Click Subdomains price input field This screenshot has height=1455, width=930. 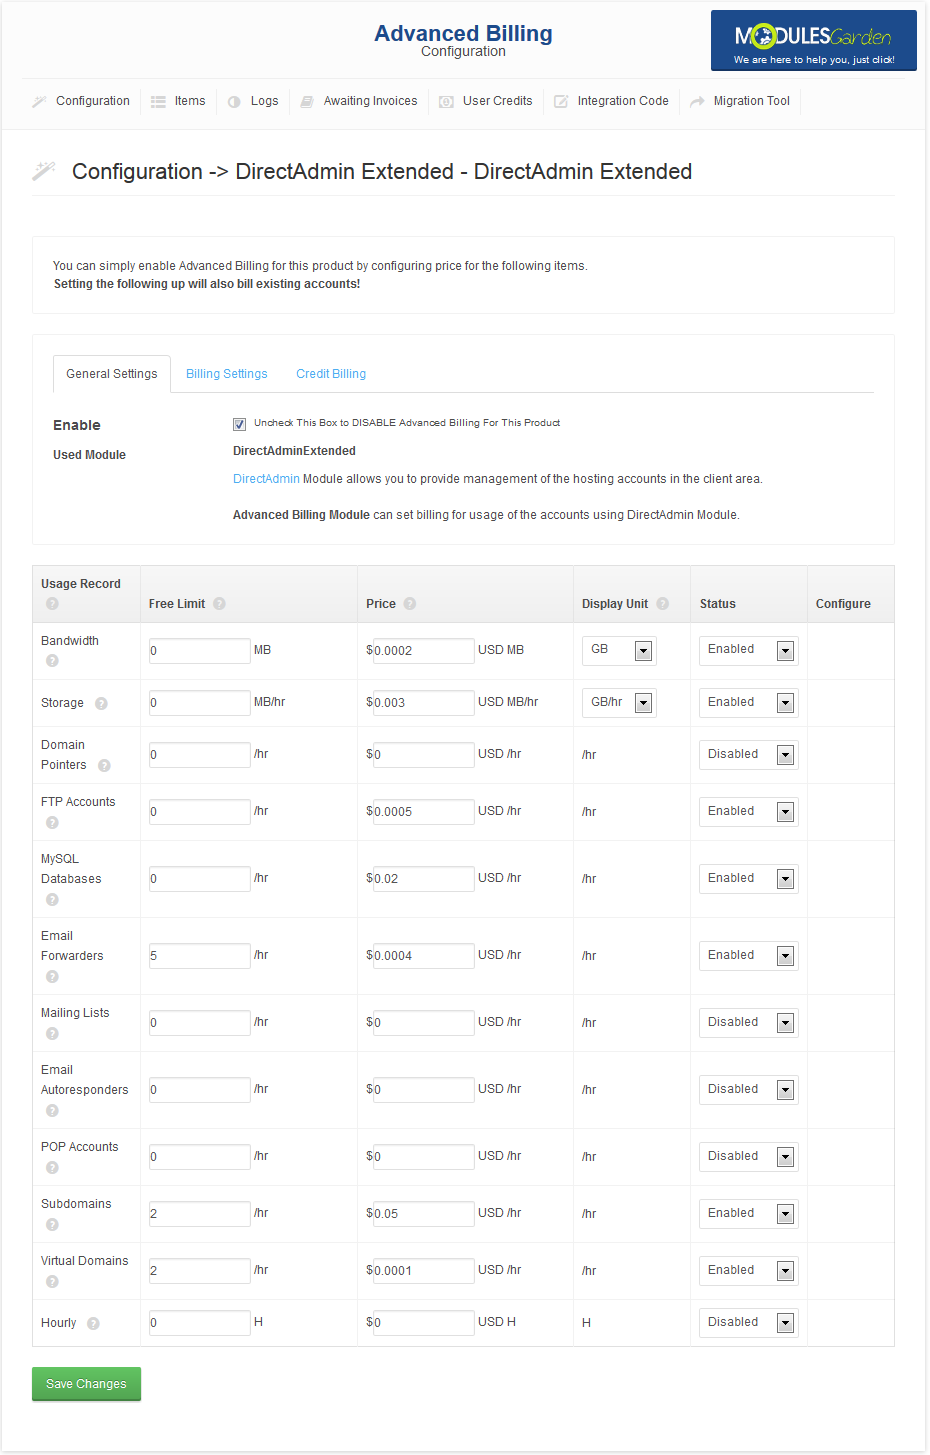tap(423, 1214)
